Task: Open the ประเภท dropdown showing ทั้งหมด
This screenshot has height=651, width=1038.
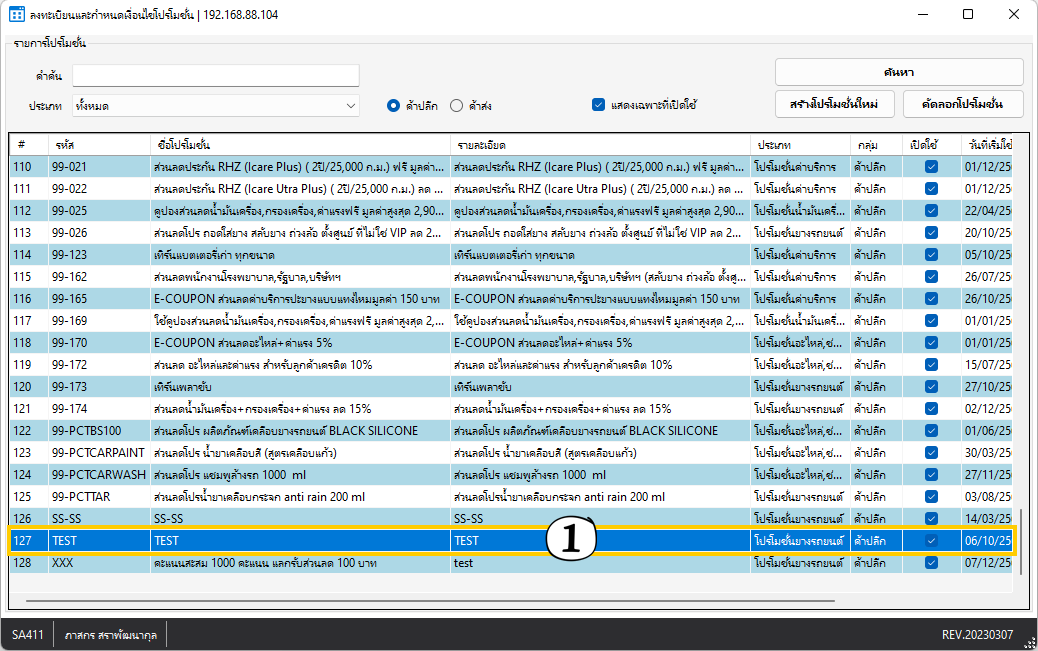Action: point(215,105)
